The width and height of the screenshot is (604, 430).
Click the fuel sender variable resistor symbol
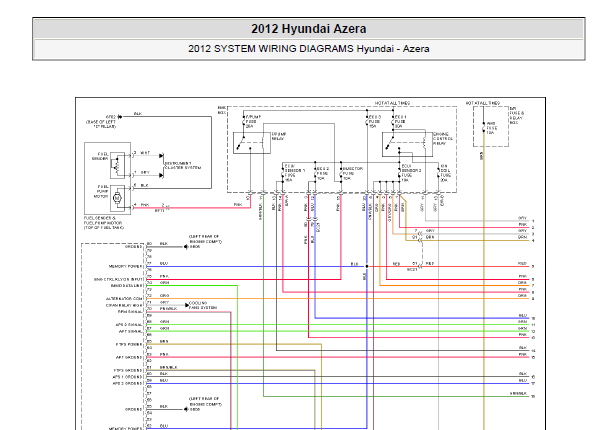(117, 165)
